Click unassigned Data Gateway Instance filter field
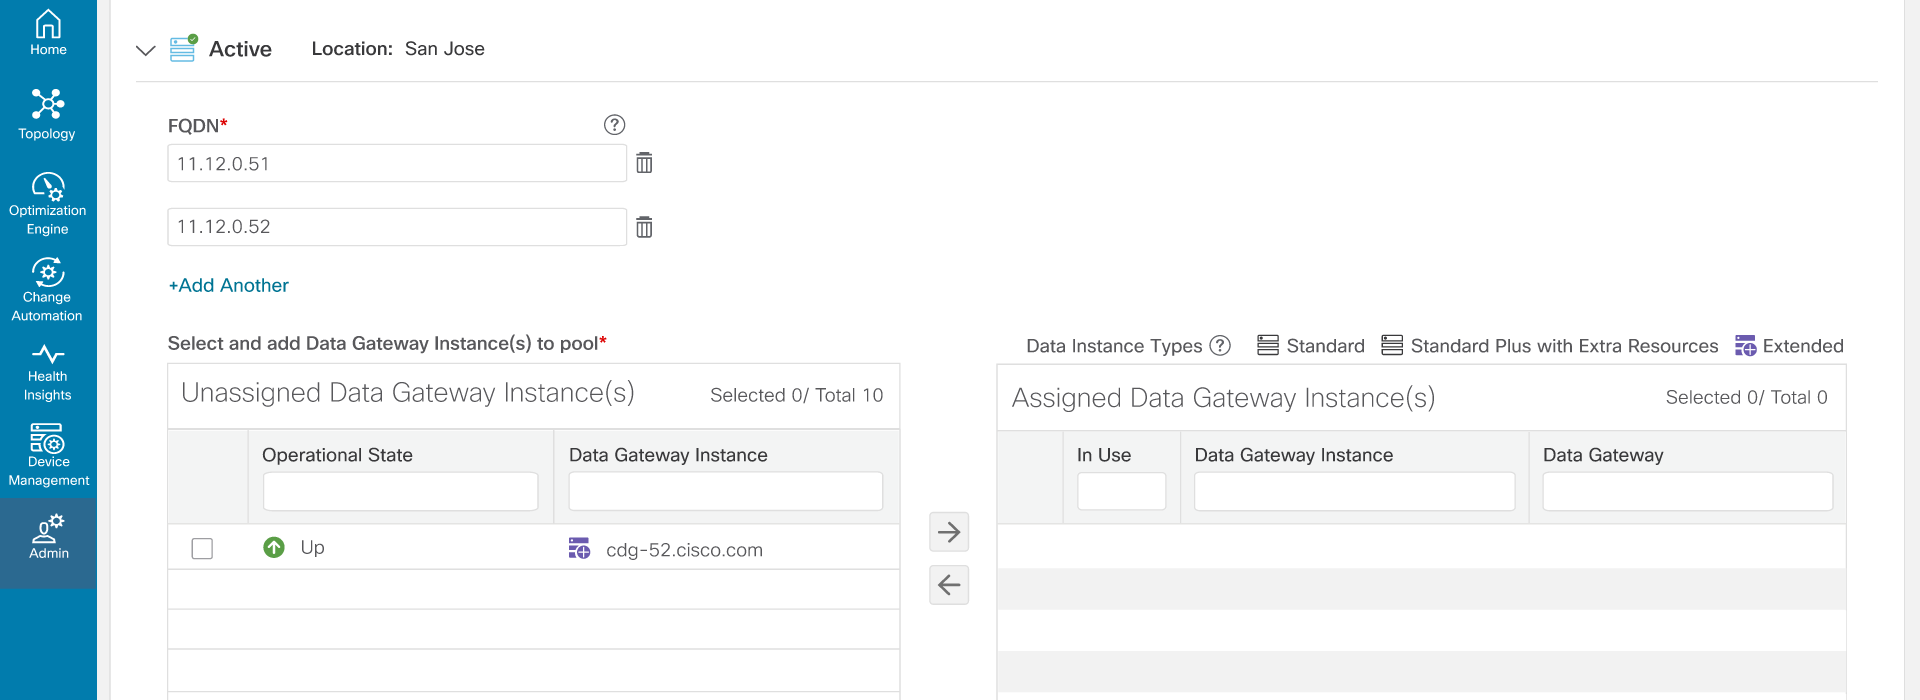This screenshot has width=1920, height=700. click(x=725, y=491)
